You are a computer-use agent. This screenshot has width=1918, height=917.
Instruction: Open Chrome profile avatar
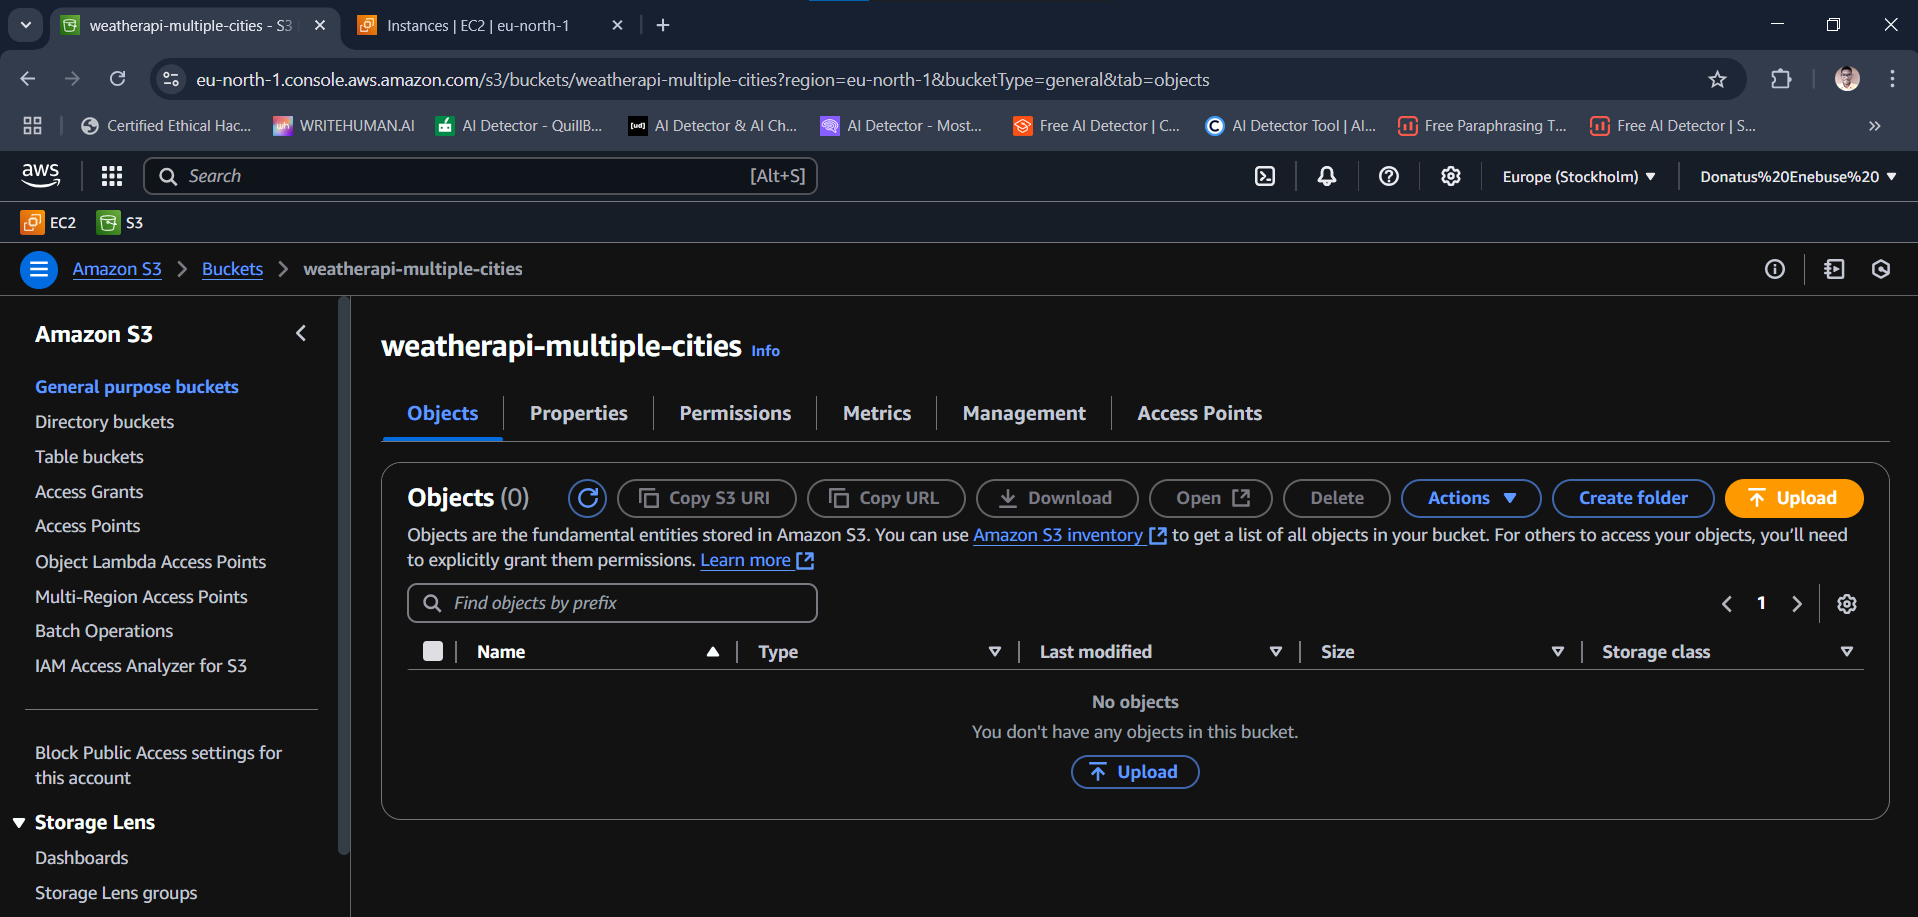tap(1847, 79)
